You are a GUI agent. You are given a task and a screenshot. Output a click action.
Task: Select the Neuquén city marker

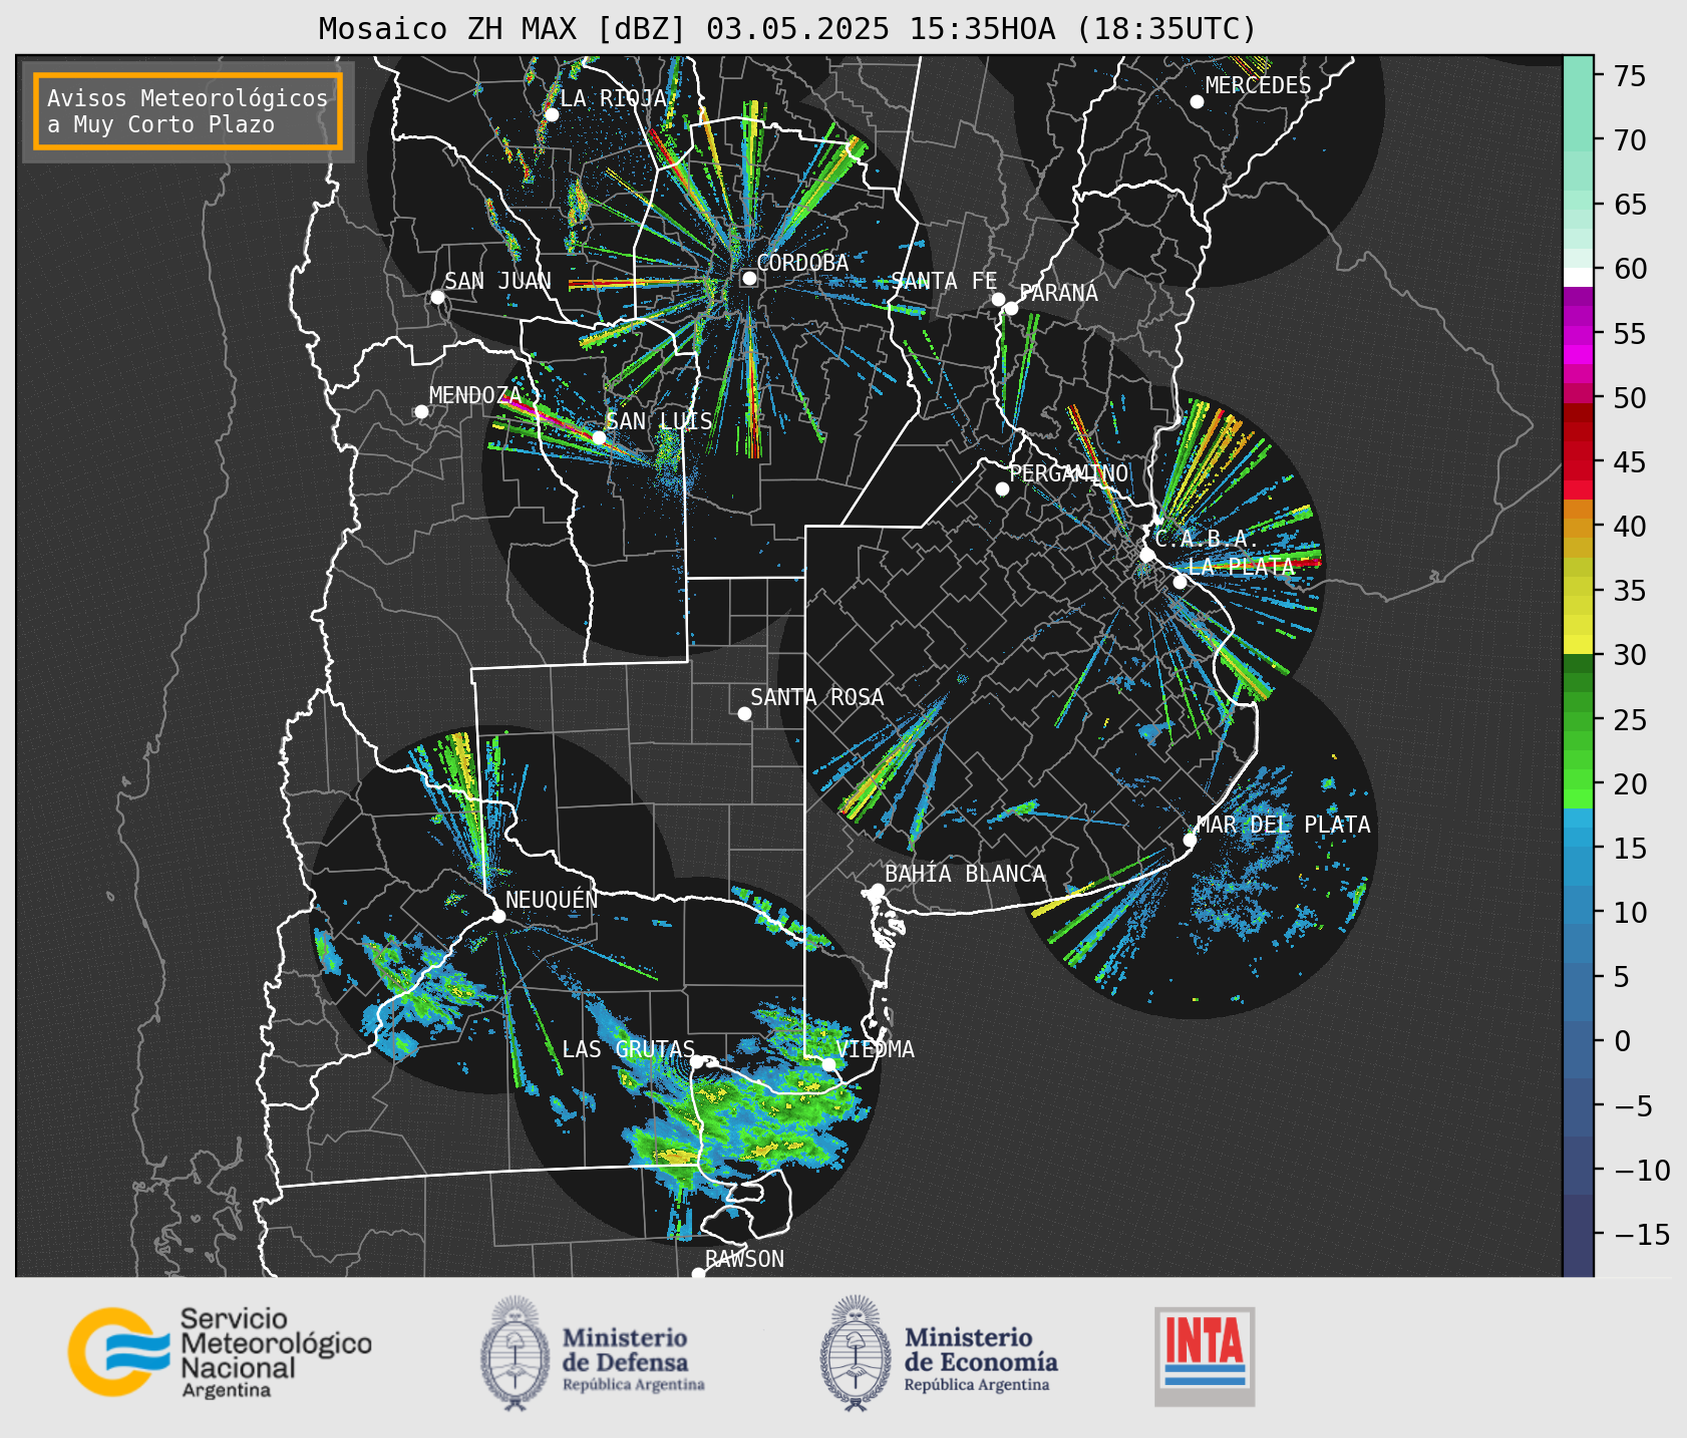tap(498, 916)
